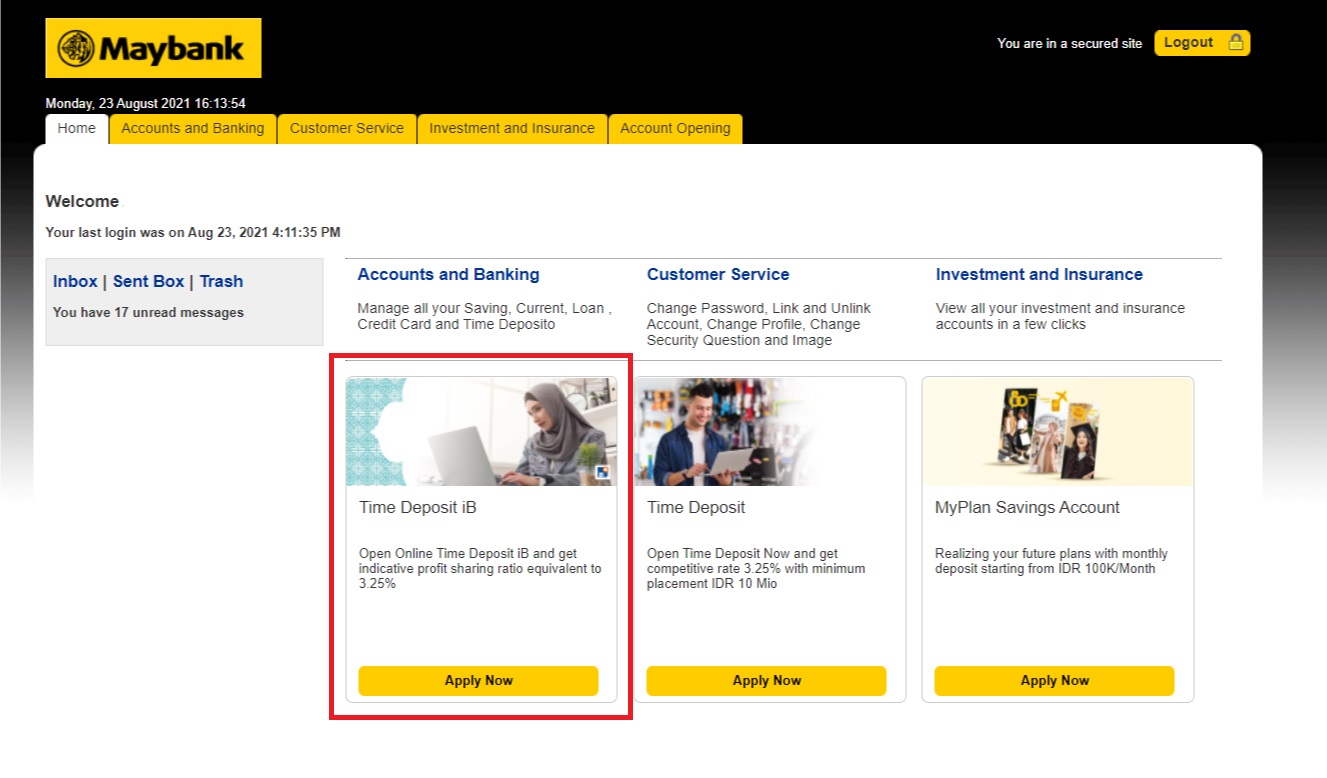
Task: Apply Now for MyPlan Savings Account
Action: pos(1054,681)
